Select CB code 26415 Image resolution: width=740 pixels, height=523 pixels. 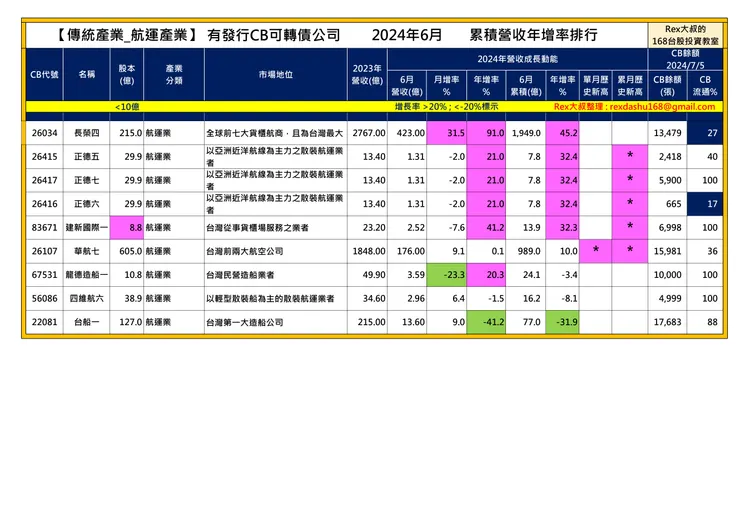tap(44, 157)
